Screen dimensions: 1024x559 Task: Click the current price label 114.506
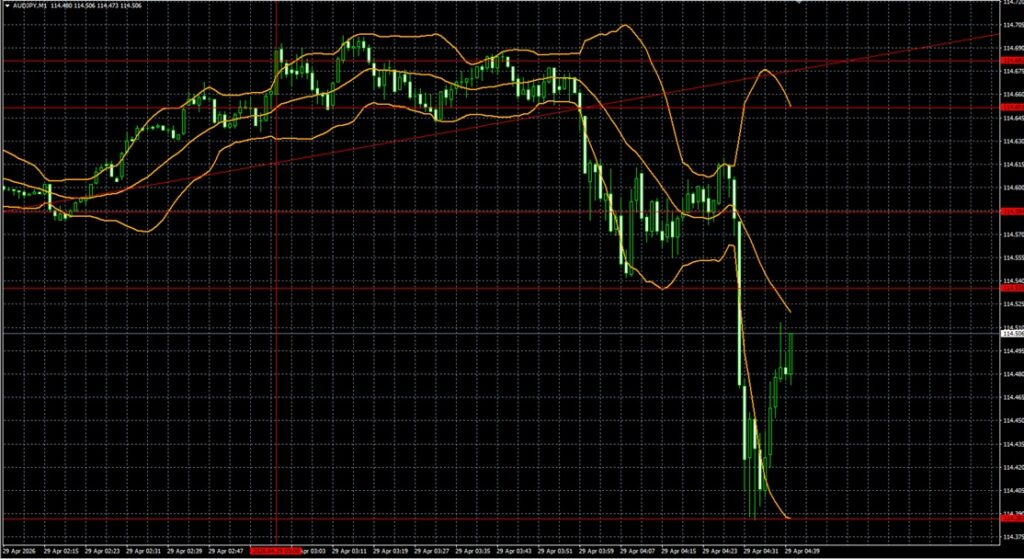pos(1012,334)
